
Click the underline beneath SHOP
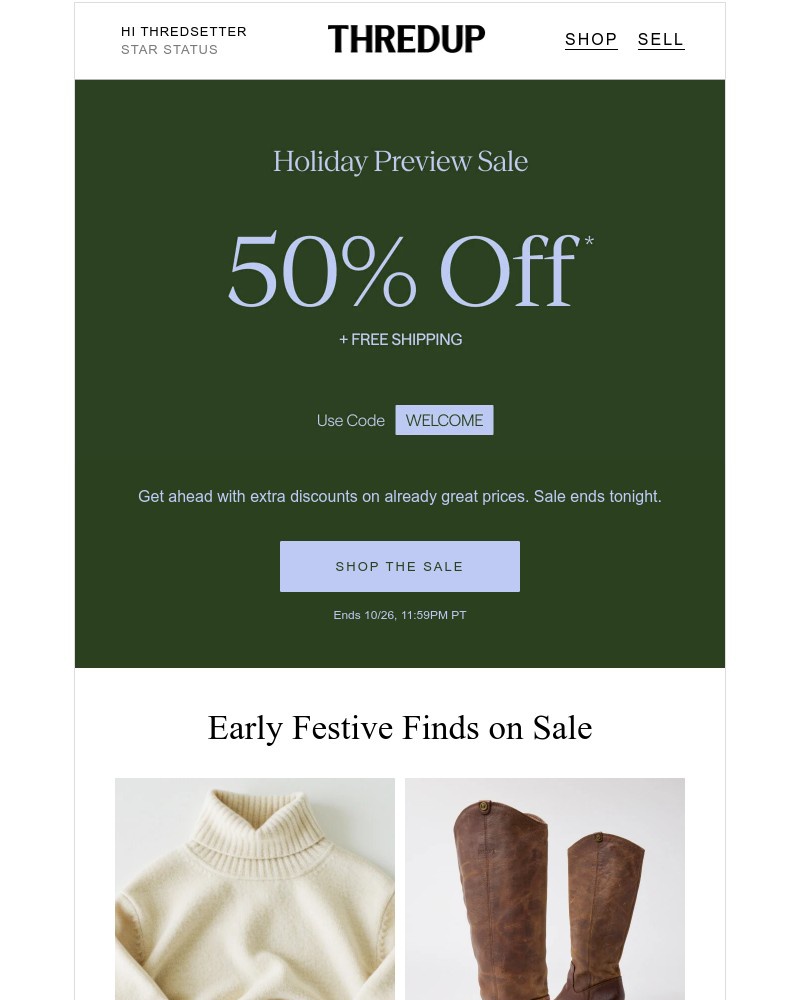click(x=591, y=50)
